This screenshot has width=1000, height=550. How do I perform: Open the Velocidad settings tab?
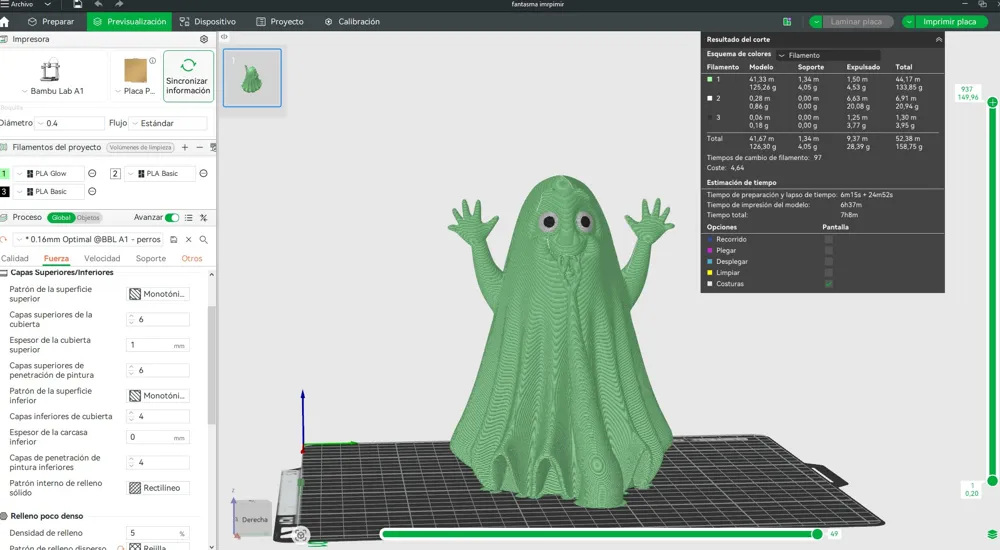pyautogui.click(x=102, y=258)
